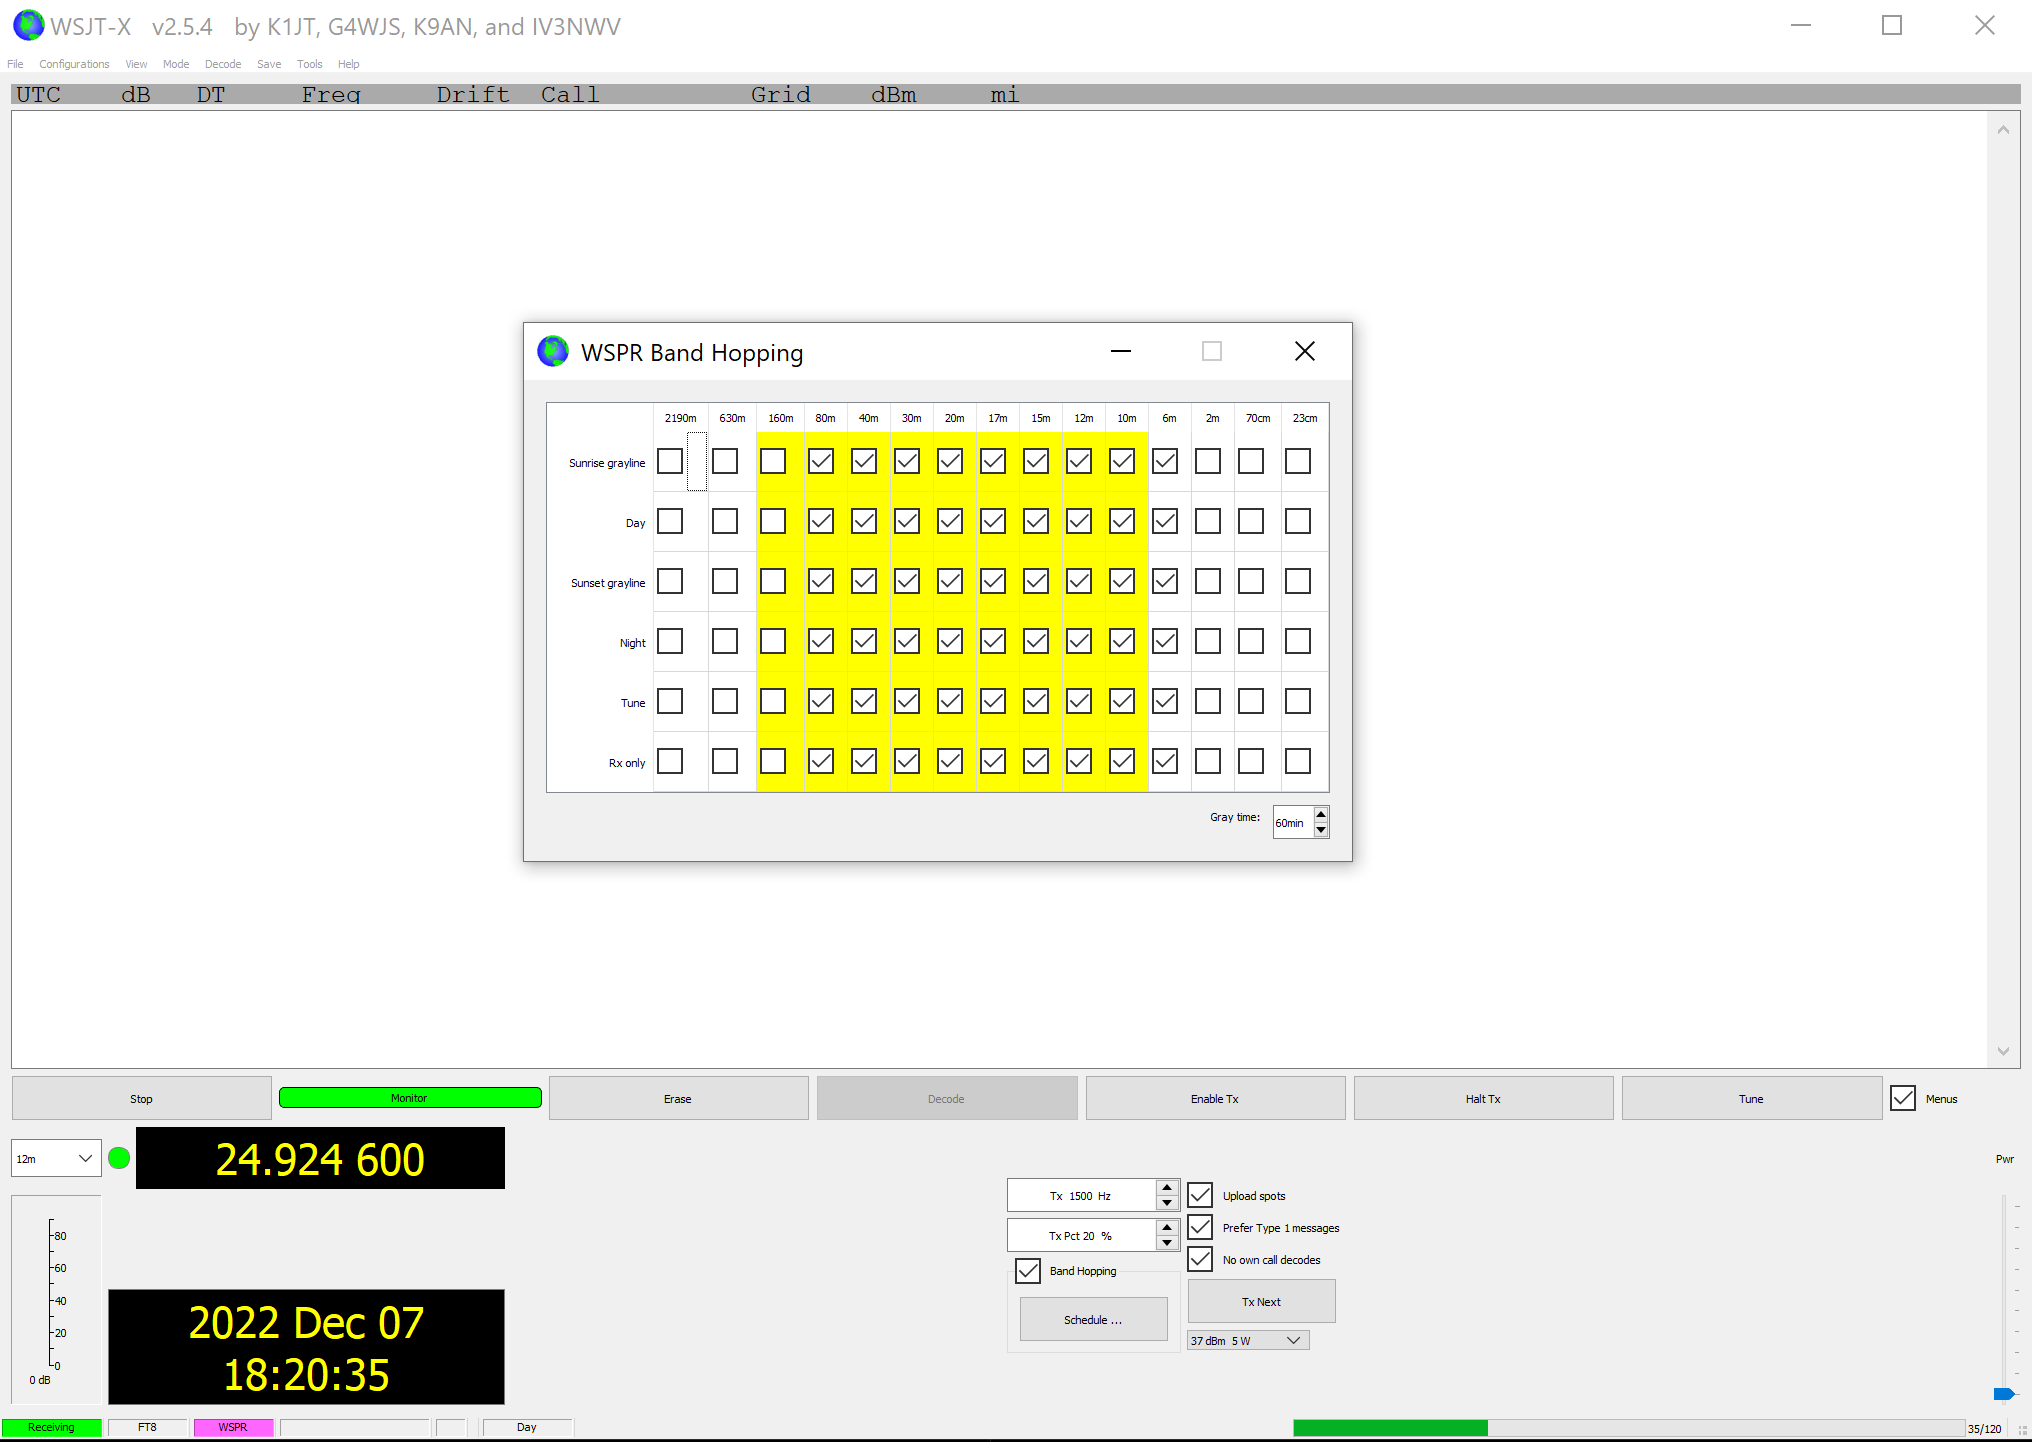Click the WSJT-X globe application icon
Screen dimensions: 2032x1442
(29, 25)
